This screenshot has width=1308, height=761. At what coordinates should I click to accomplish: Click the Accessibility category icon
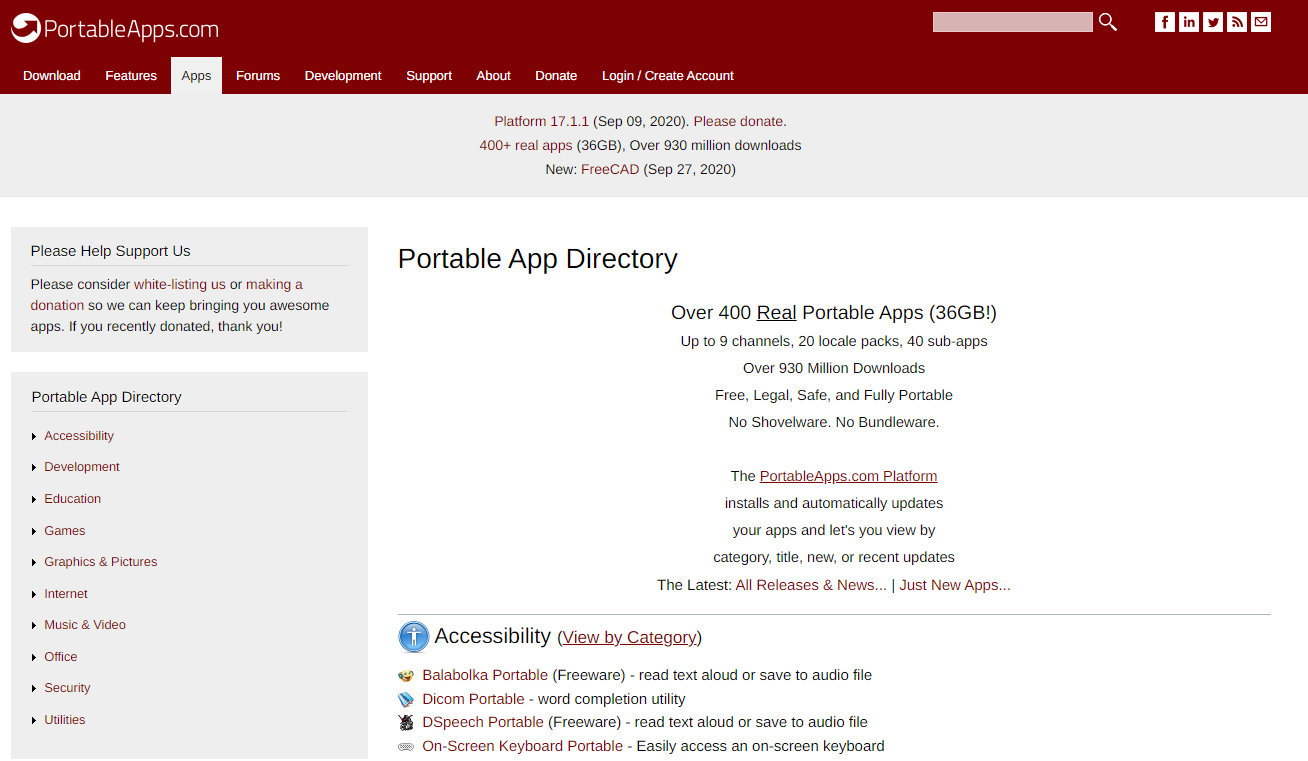point(413,637)
